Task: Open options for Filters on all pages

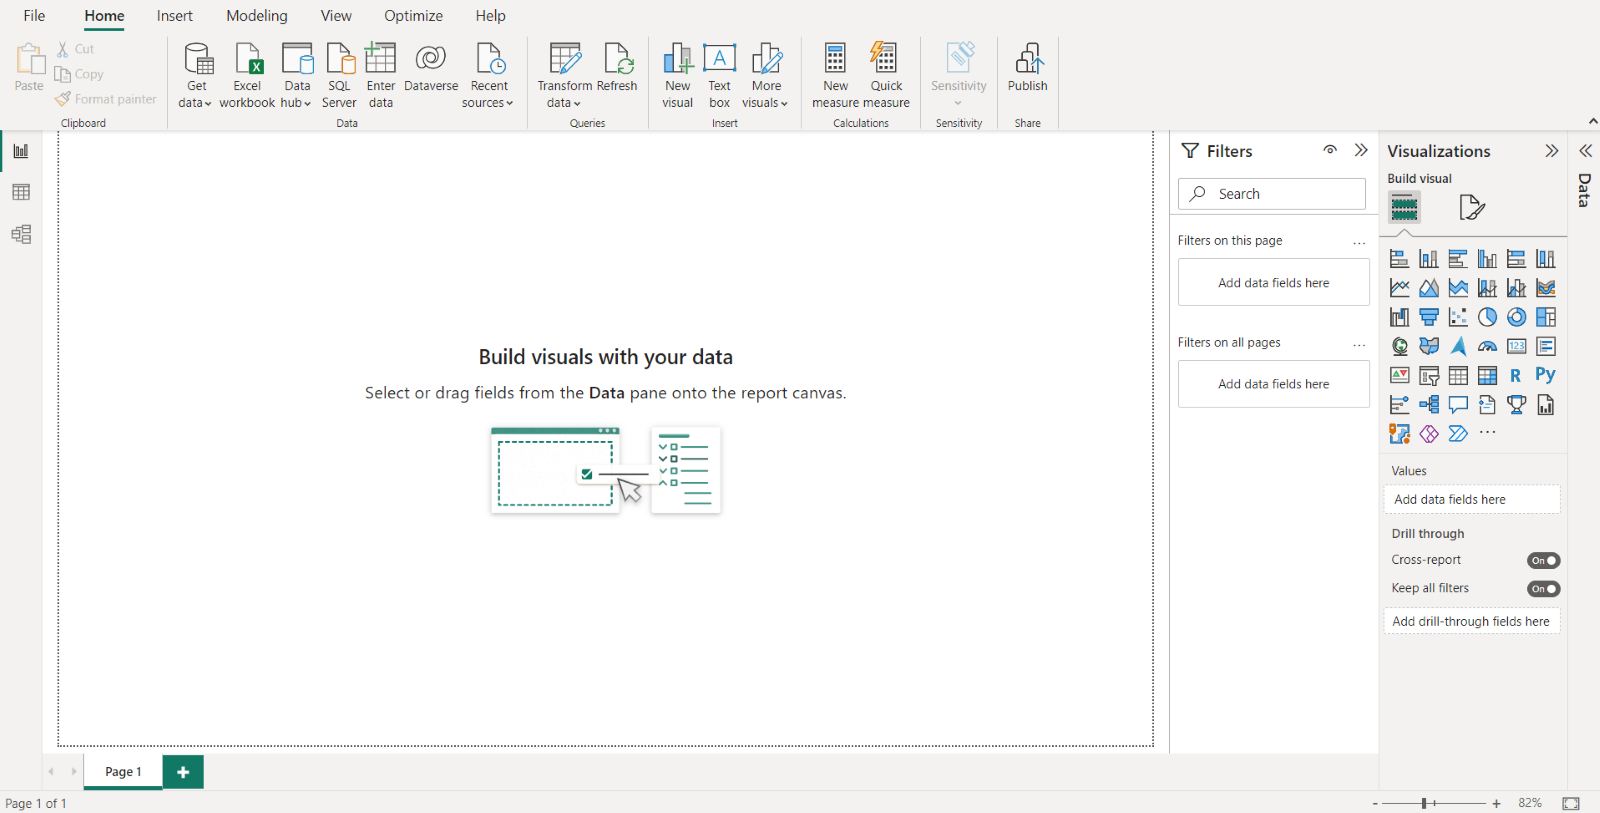Action: tap(1359, 344)
